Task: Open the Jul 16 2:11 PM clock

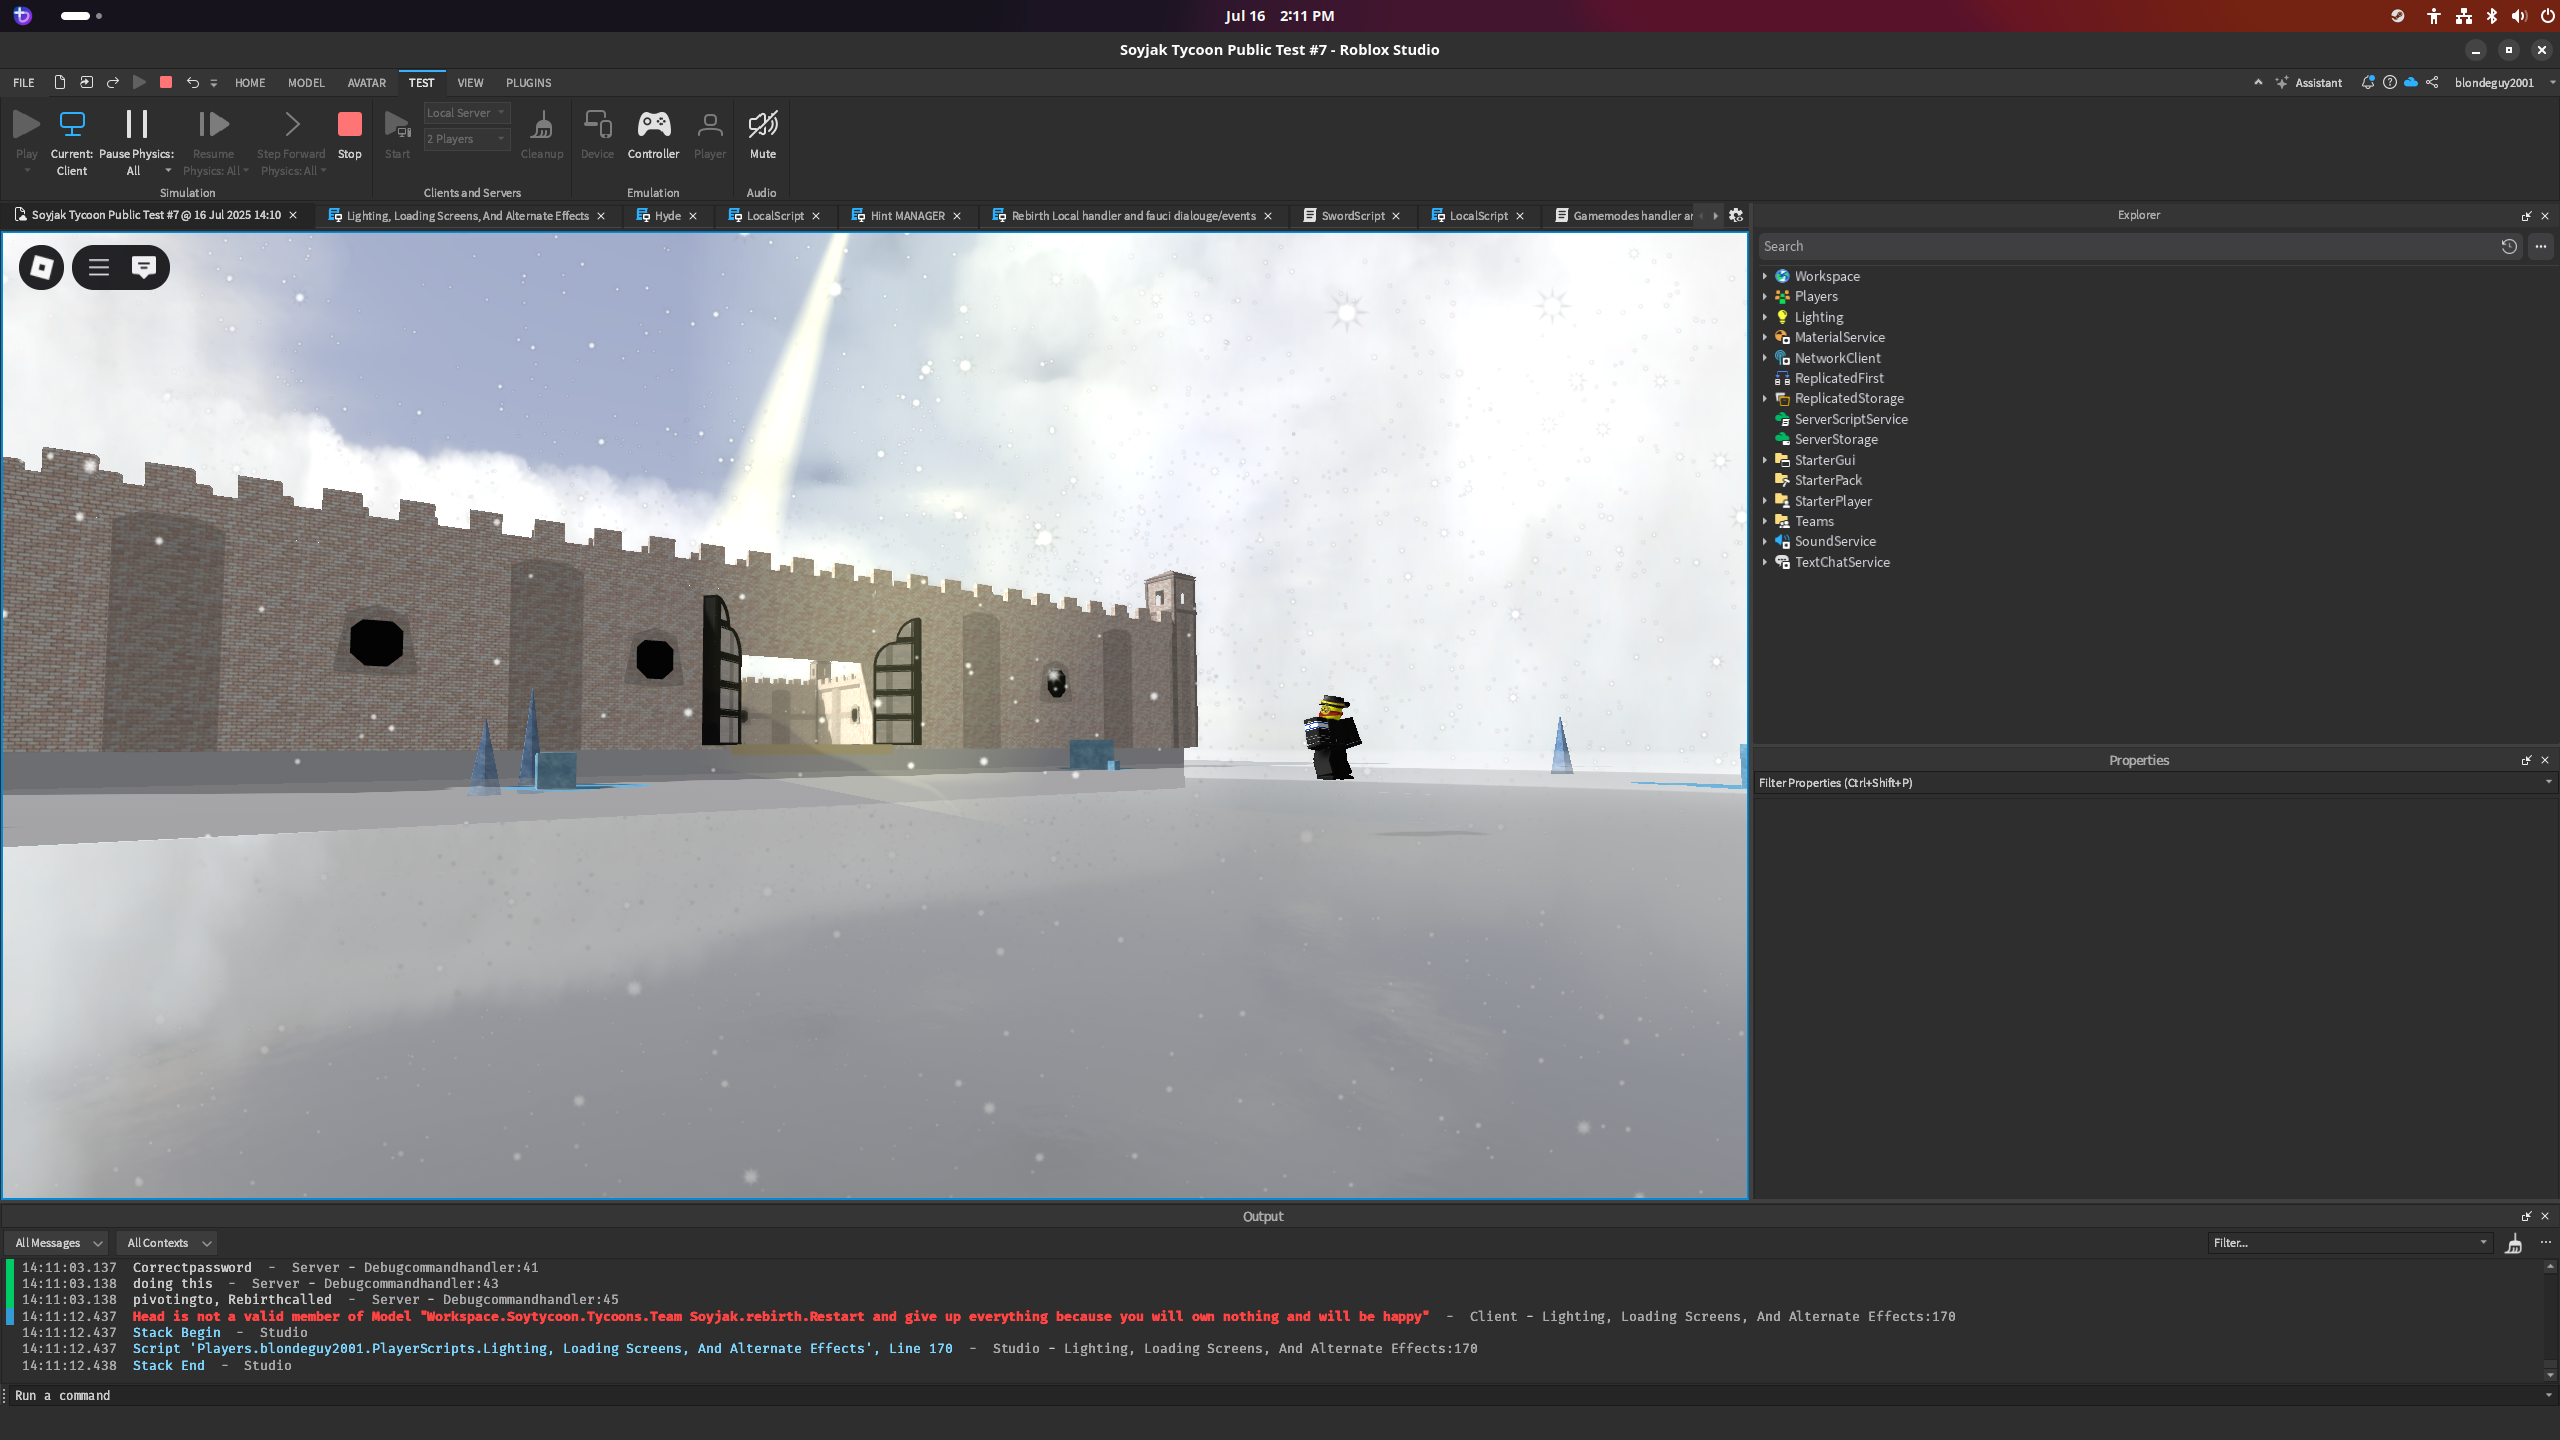Action: click(1279, 16)
